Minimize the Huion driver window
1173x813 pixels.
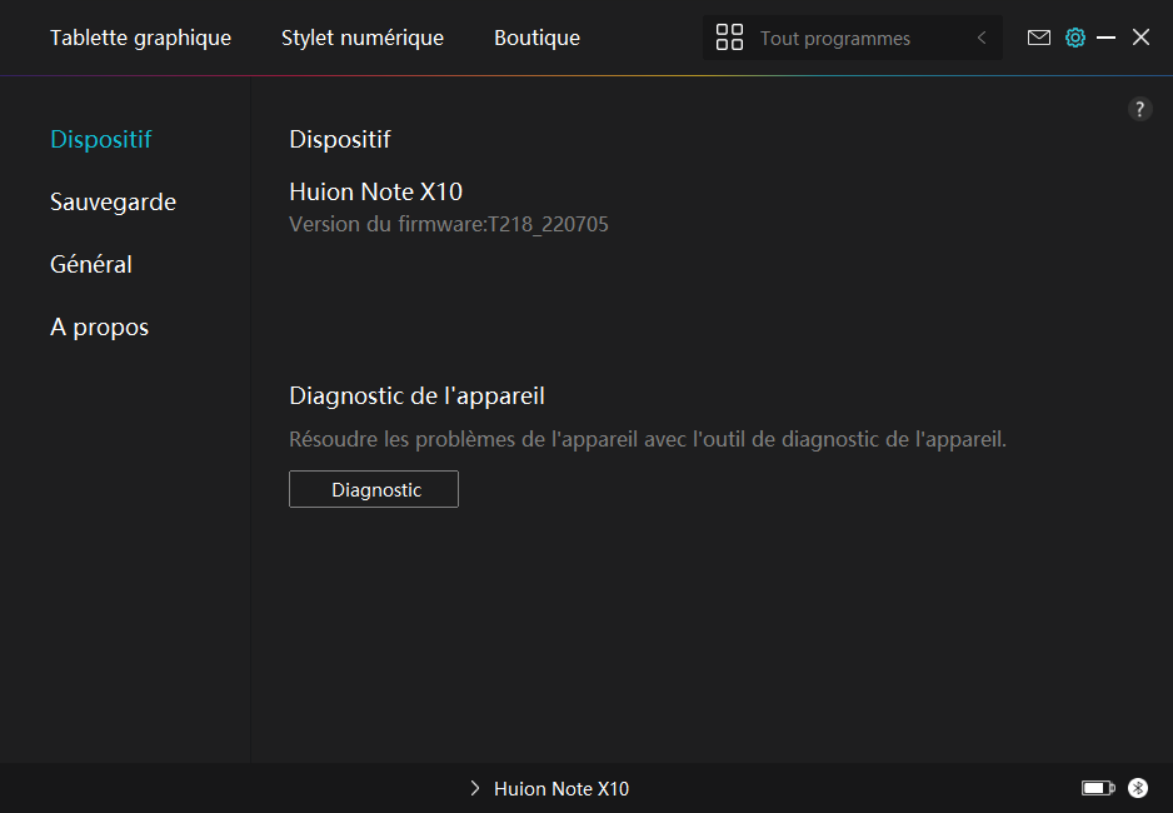[1106, 38]
